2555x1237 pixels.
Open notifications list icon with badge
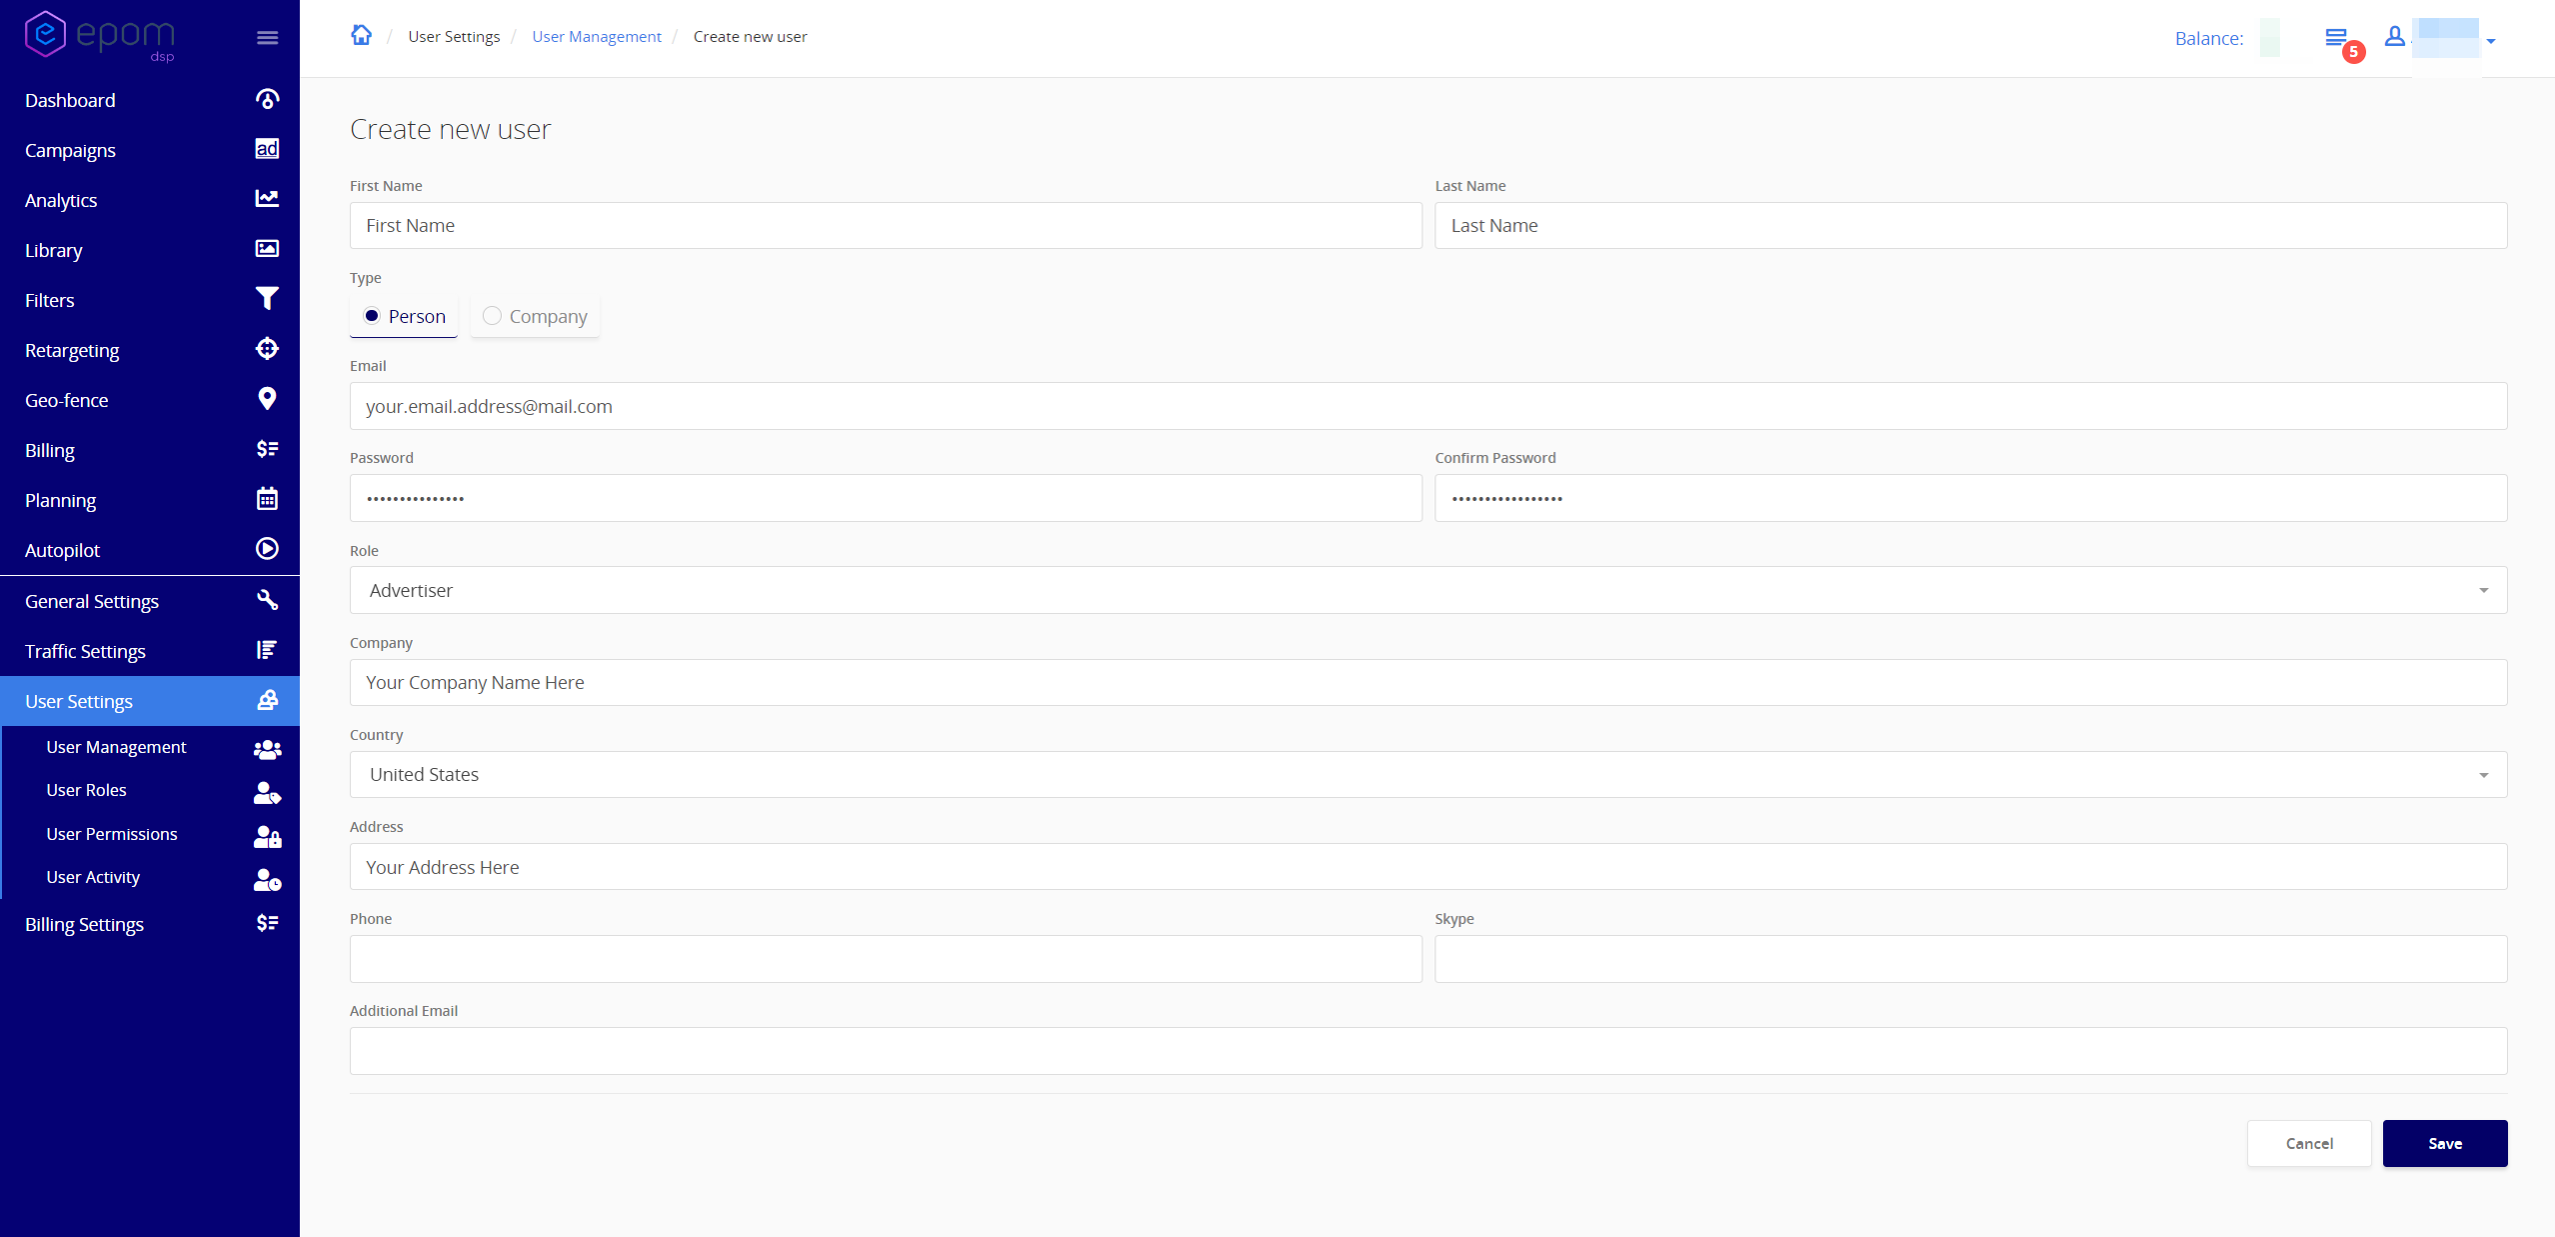coord(2337,38)
